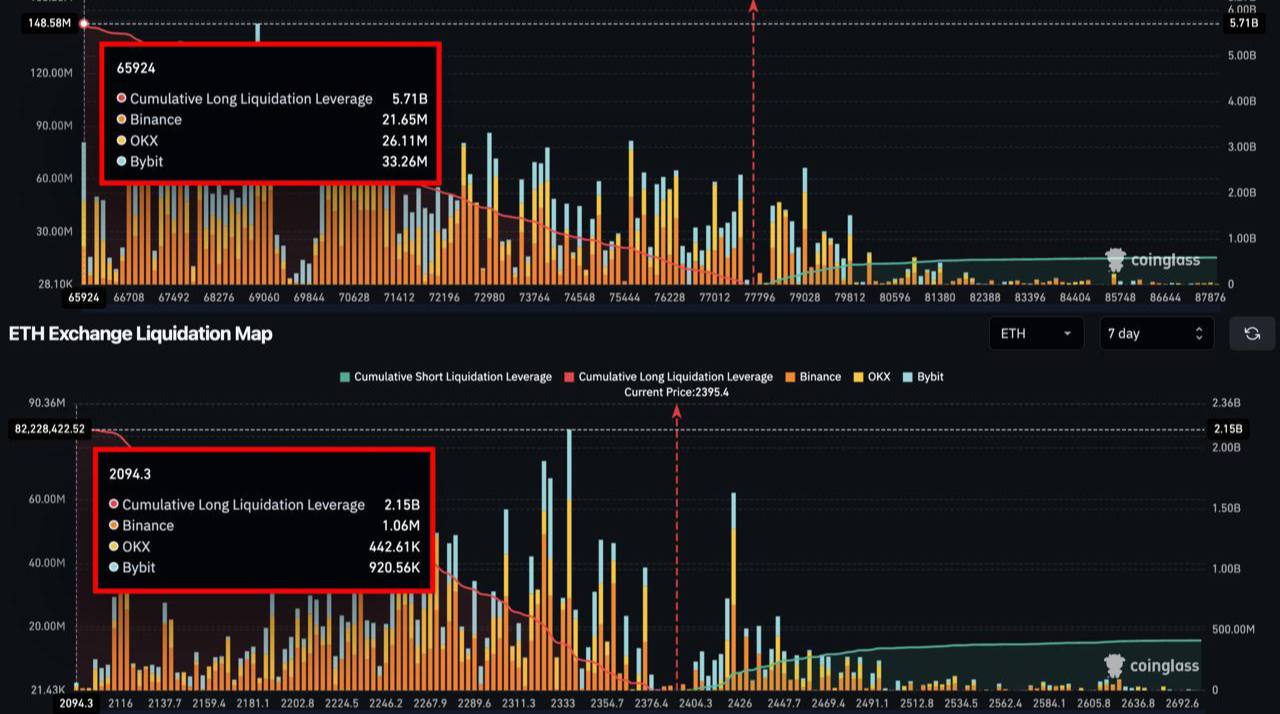Click the 2.36B right-axis label on ETH chart

point(1226,403)
